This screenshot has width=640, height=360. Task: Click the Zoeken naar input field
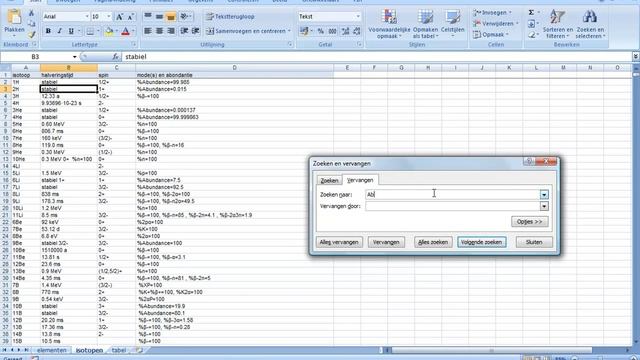coord(453,195)
